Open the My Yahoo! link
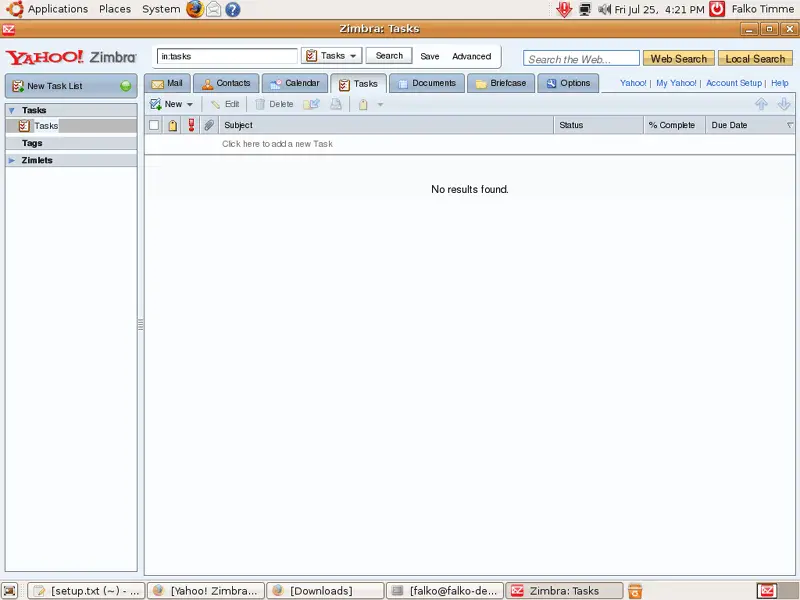 (676, 83)
